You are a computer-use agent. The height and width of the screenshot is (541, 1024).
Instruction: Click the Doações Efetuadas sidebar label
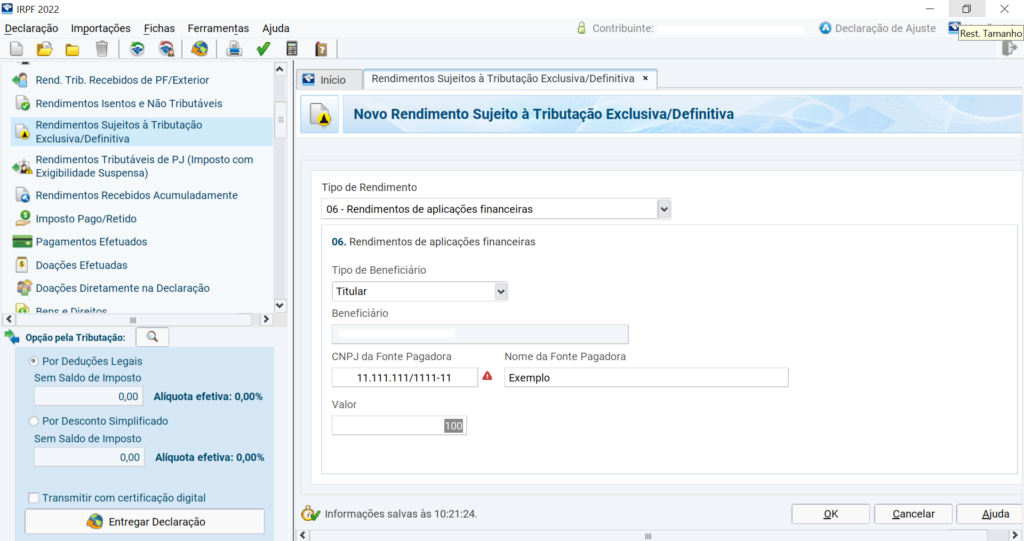pos(82,265)
